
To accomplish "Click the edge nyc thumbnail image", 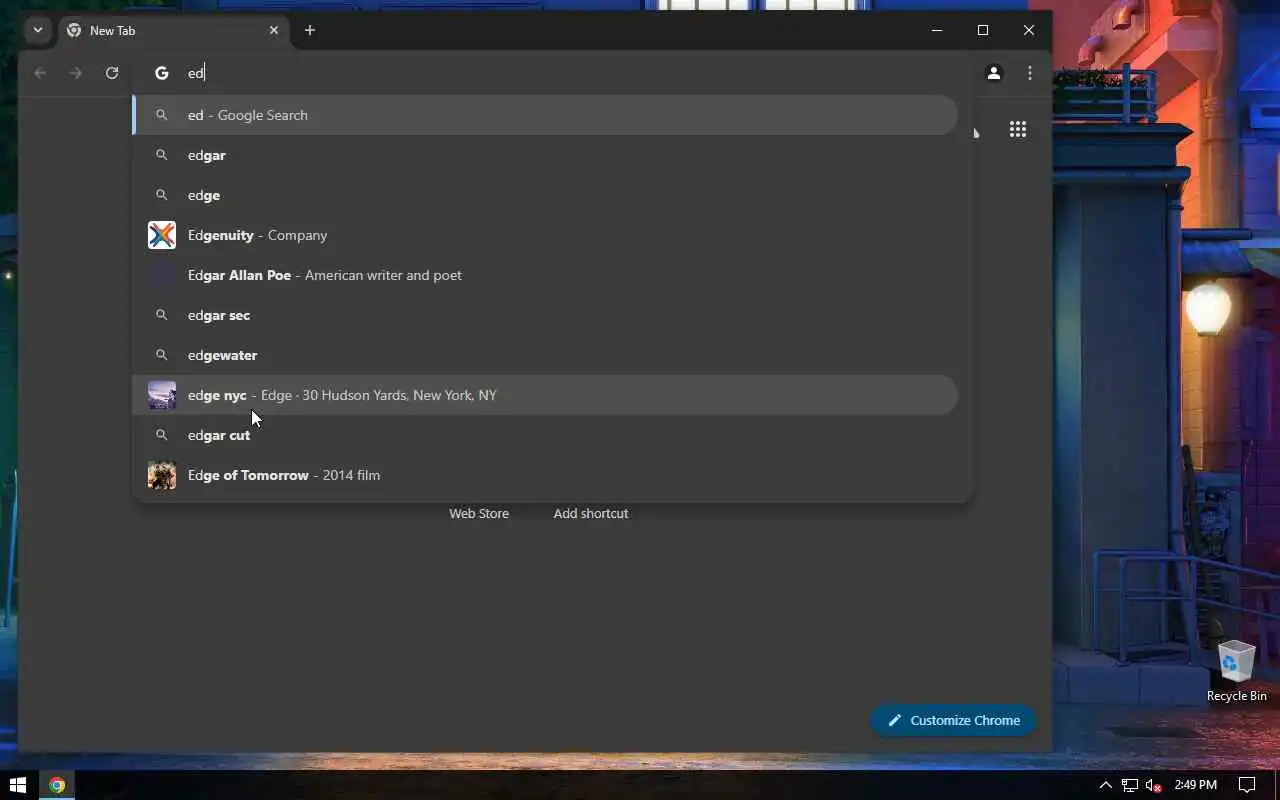I will pyautogui.click(x=162, y=395).
